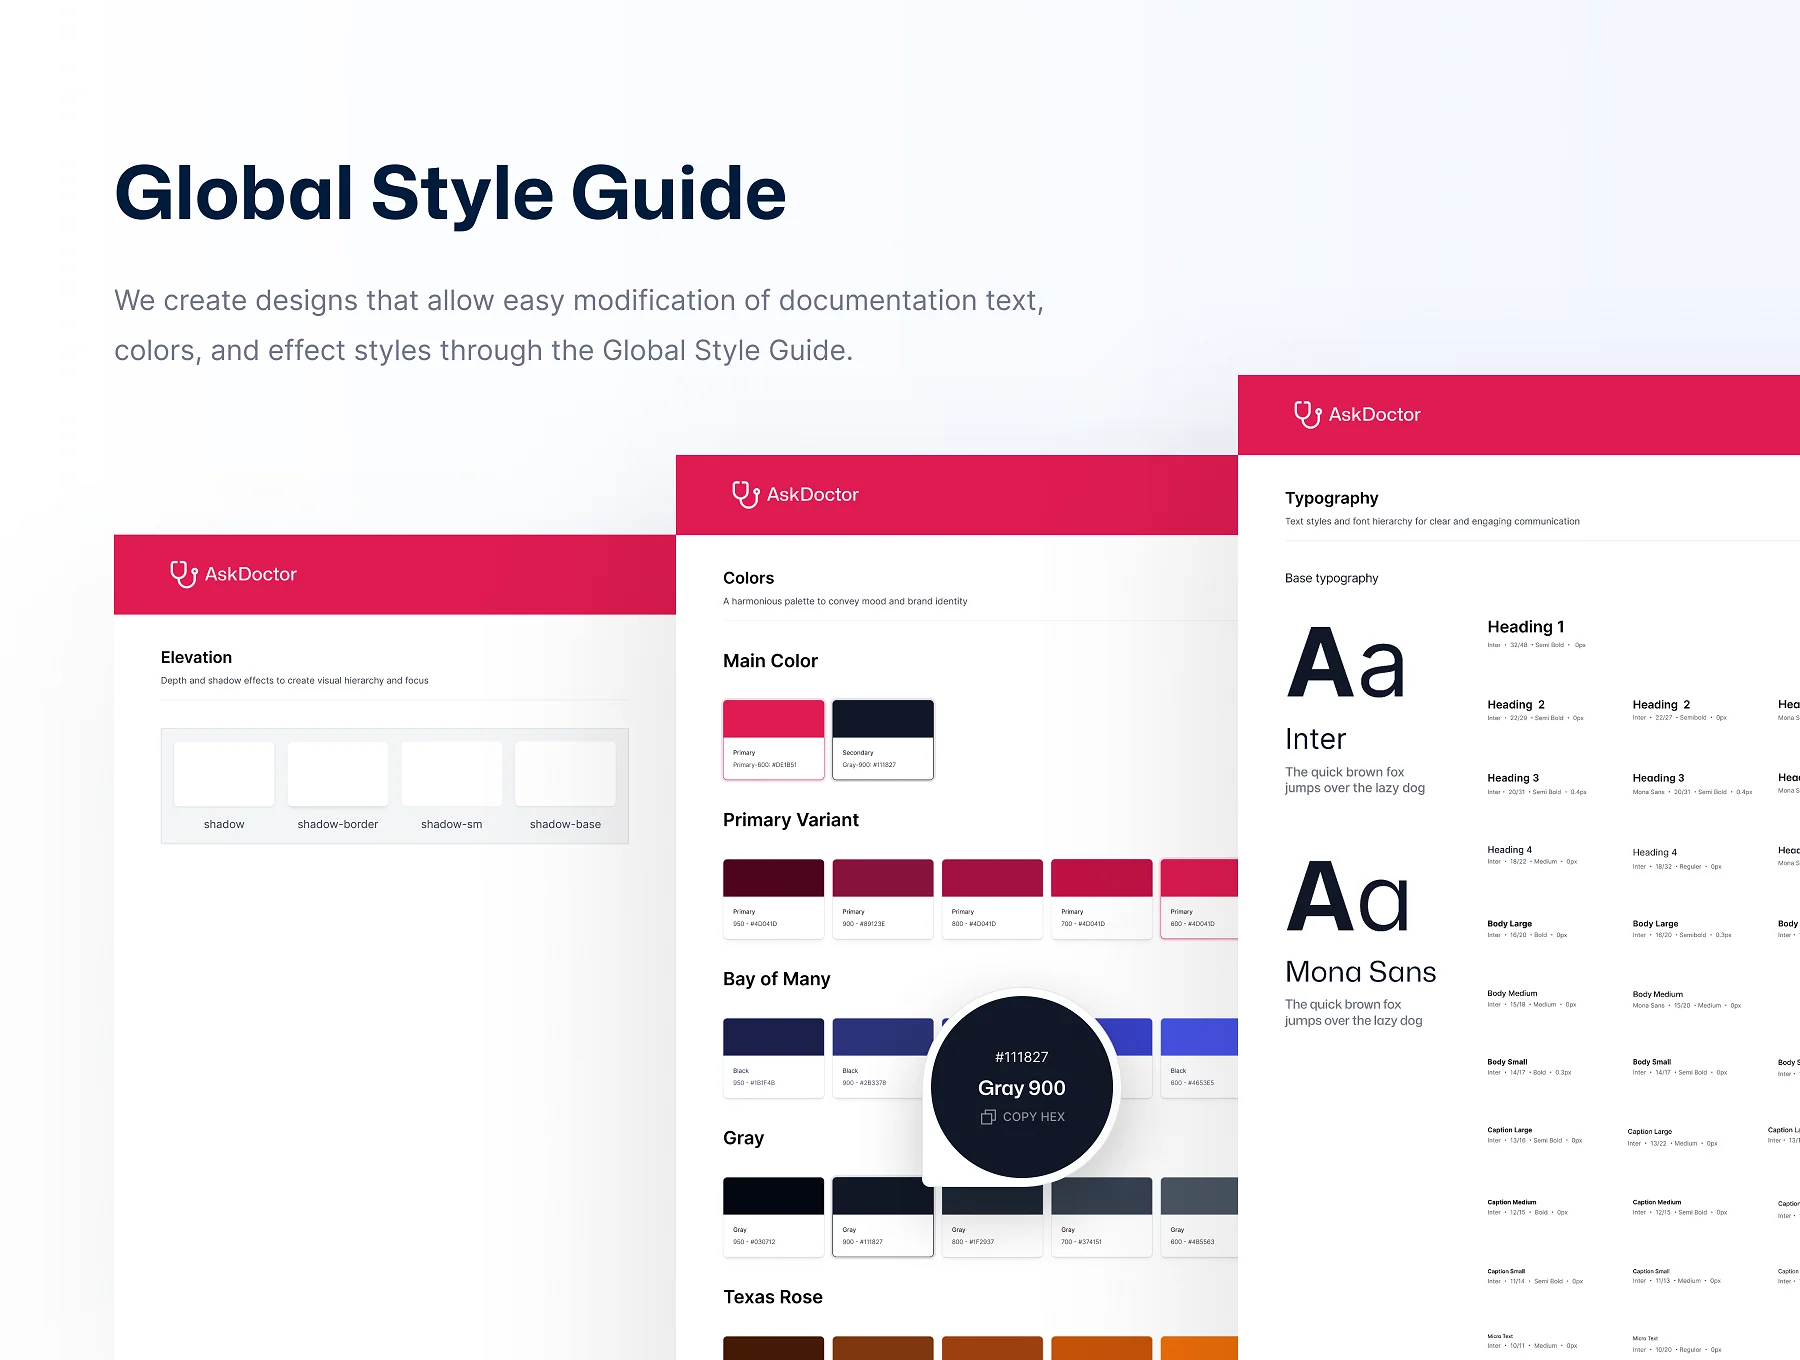Click the 'shadow' elevation sample card
The image size is (1800, 1360).
[224, 774]
